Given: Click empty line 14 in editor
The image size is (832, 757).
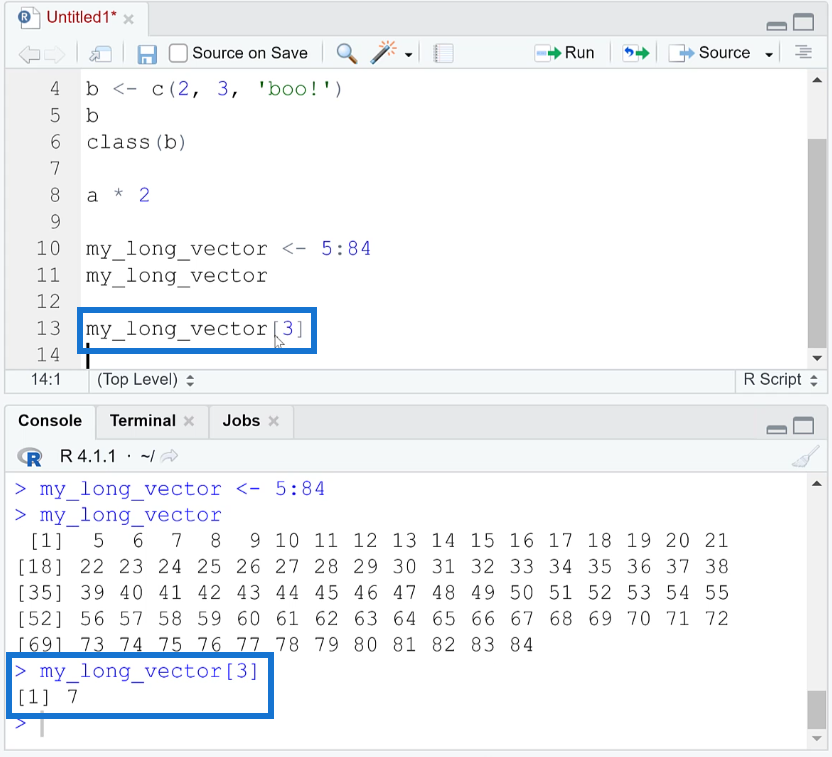Looking at the screenshot, I should tap(446, 355).
